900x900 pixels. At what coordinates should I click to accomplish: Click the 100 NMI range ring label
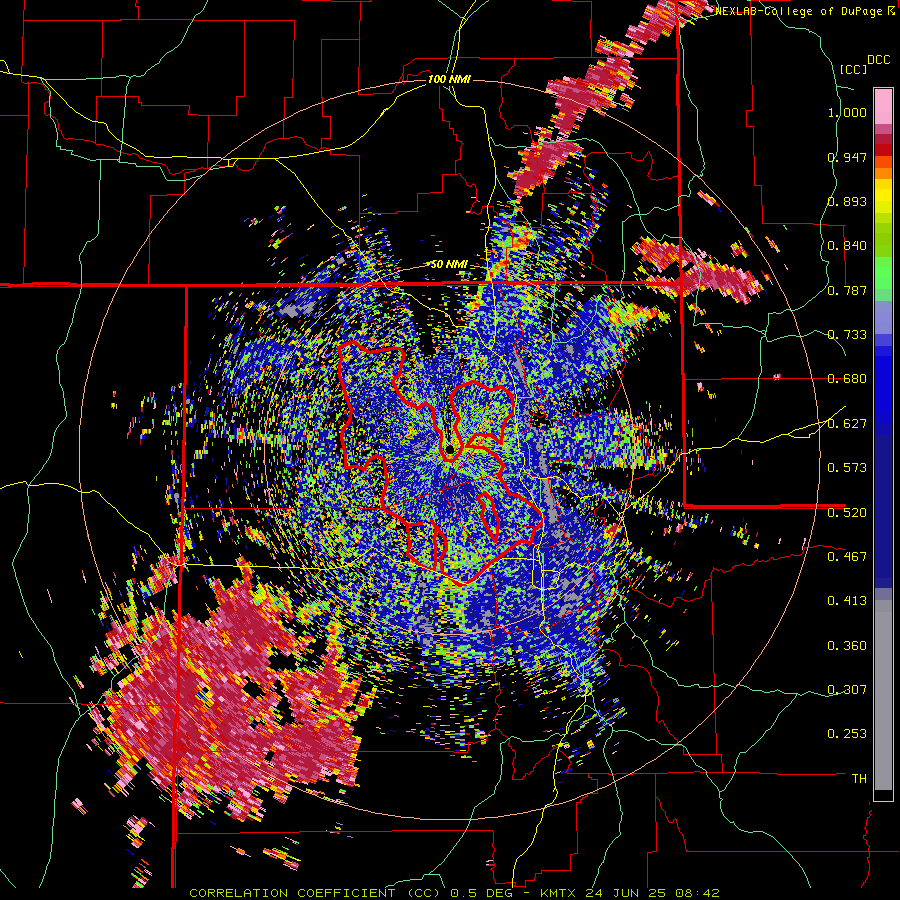(449, 79)
